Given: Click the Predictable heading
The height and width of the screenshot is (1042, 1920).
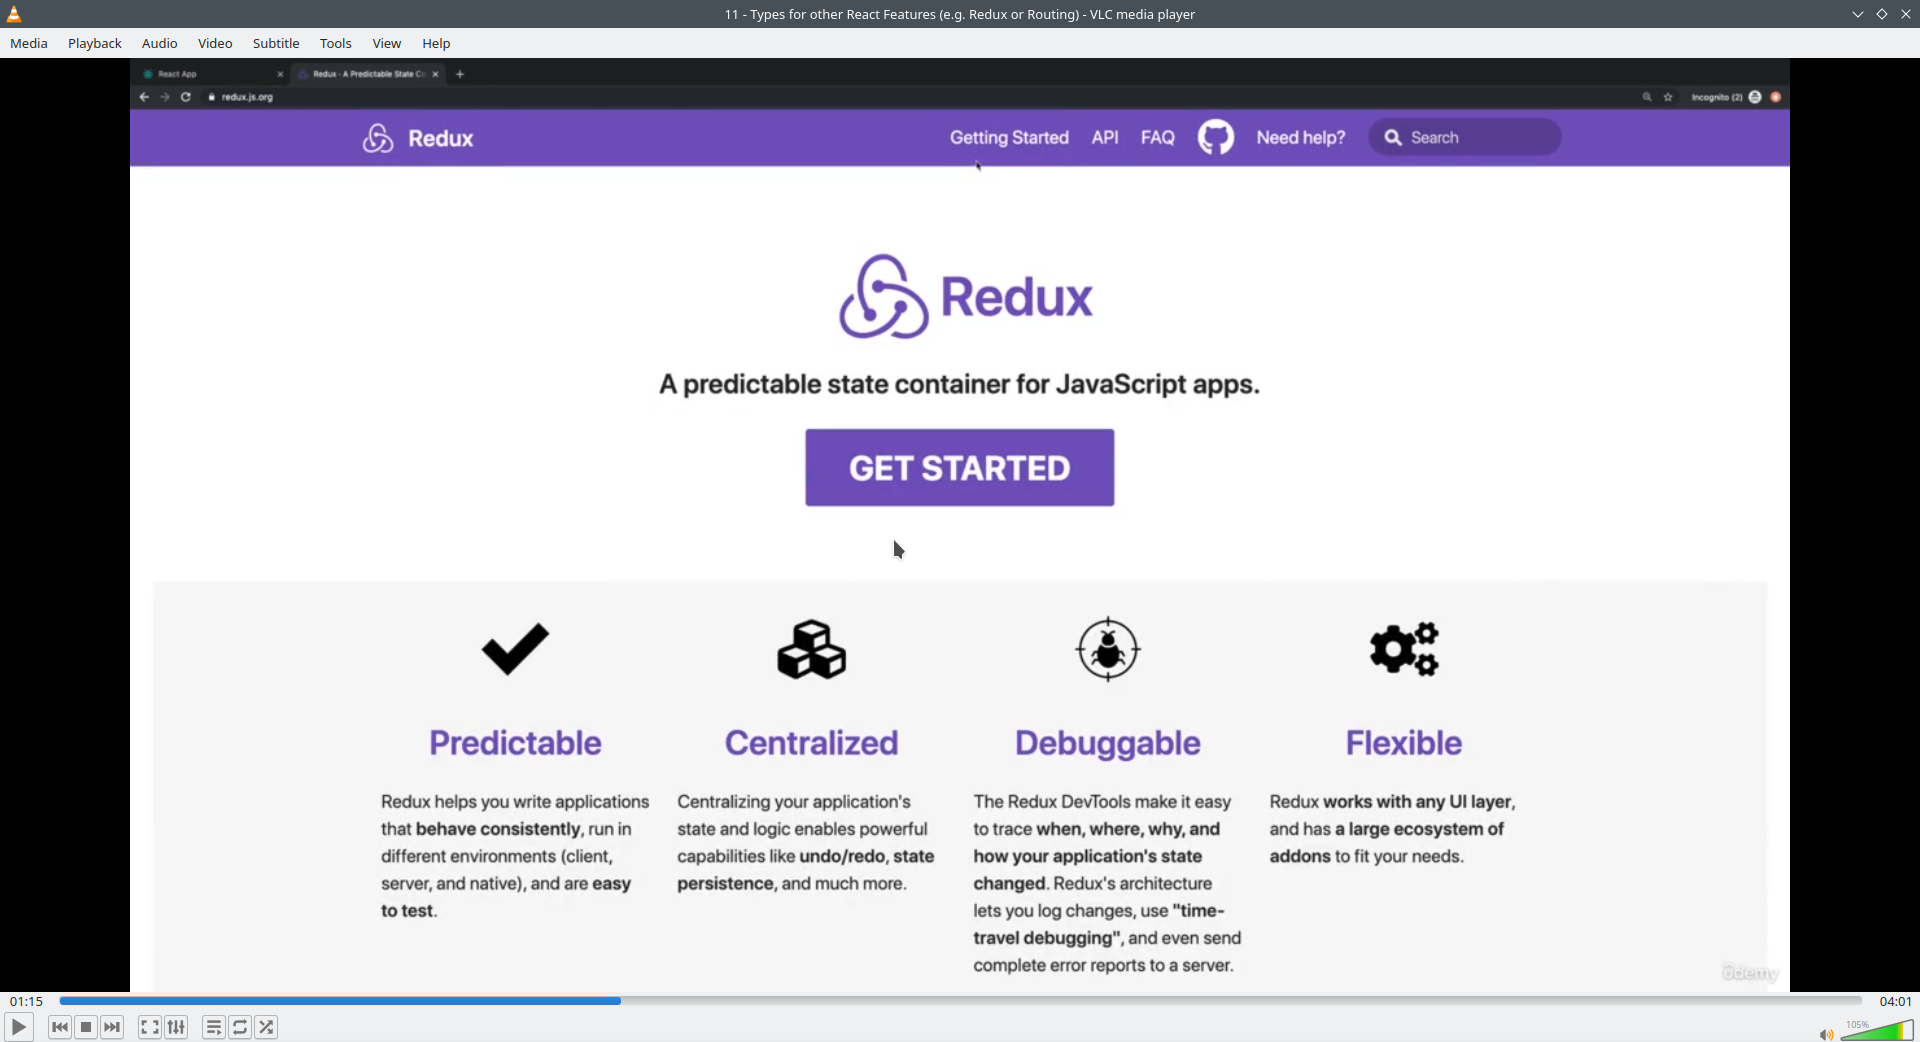Looking at the screenshot, I should point(515,743).
